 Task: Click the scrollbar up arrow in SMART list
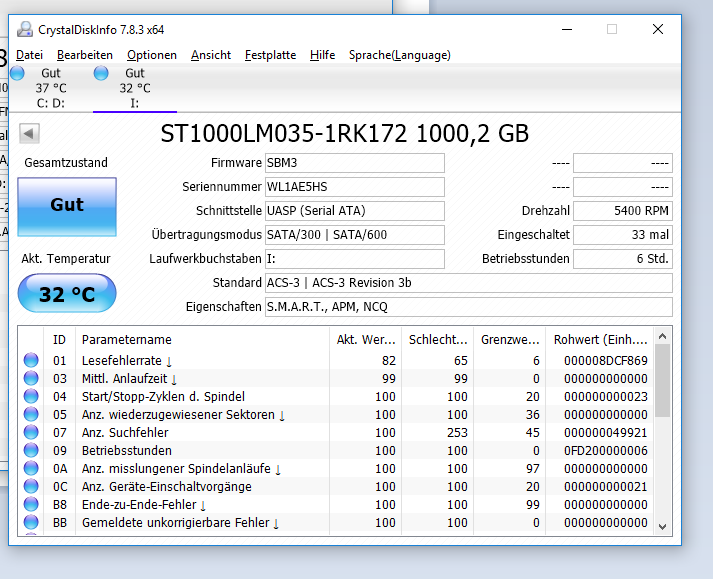point(663,337)
